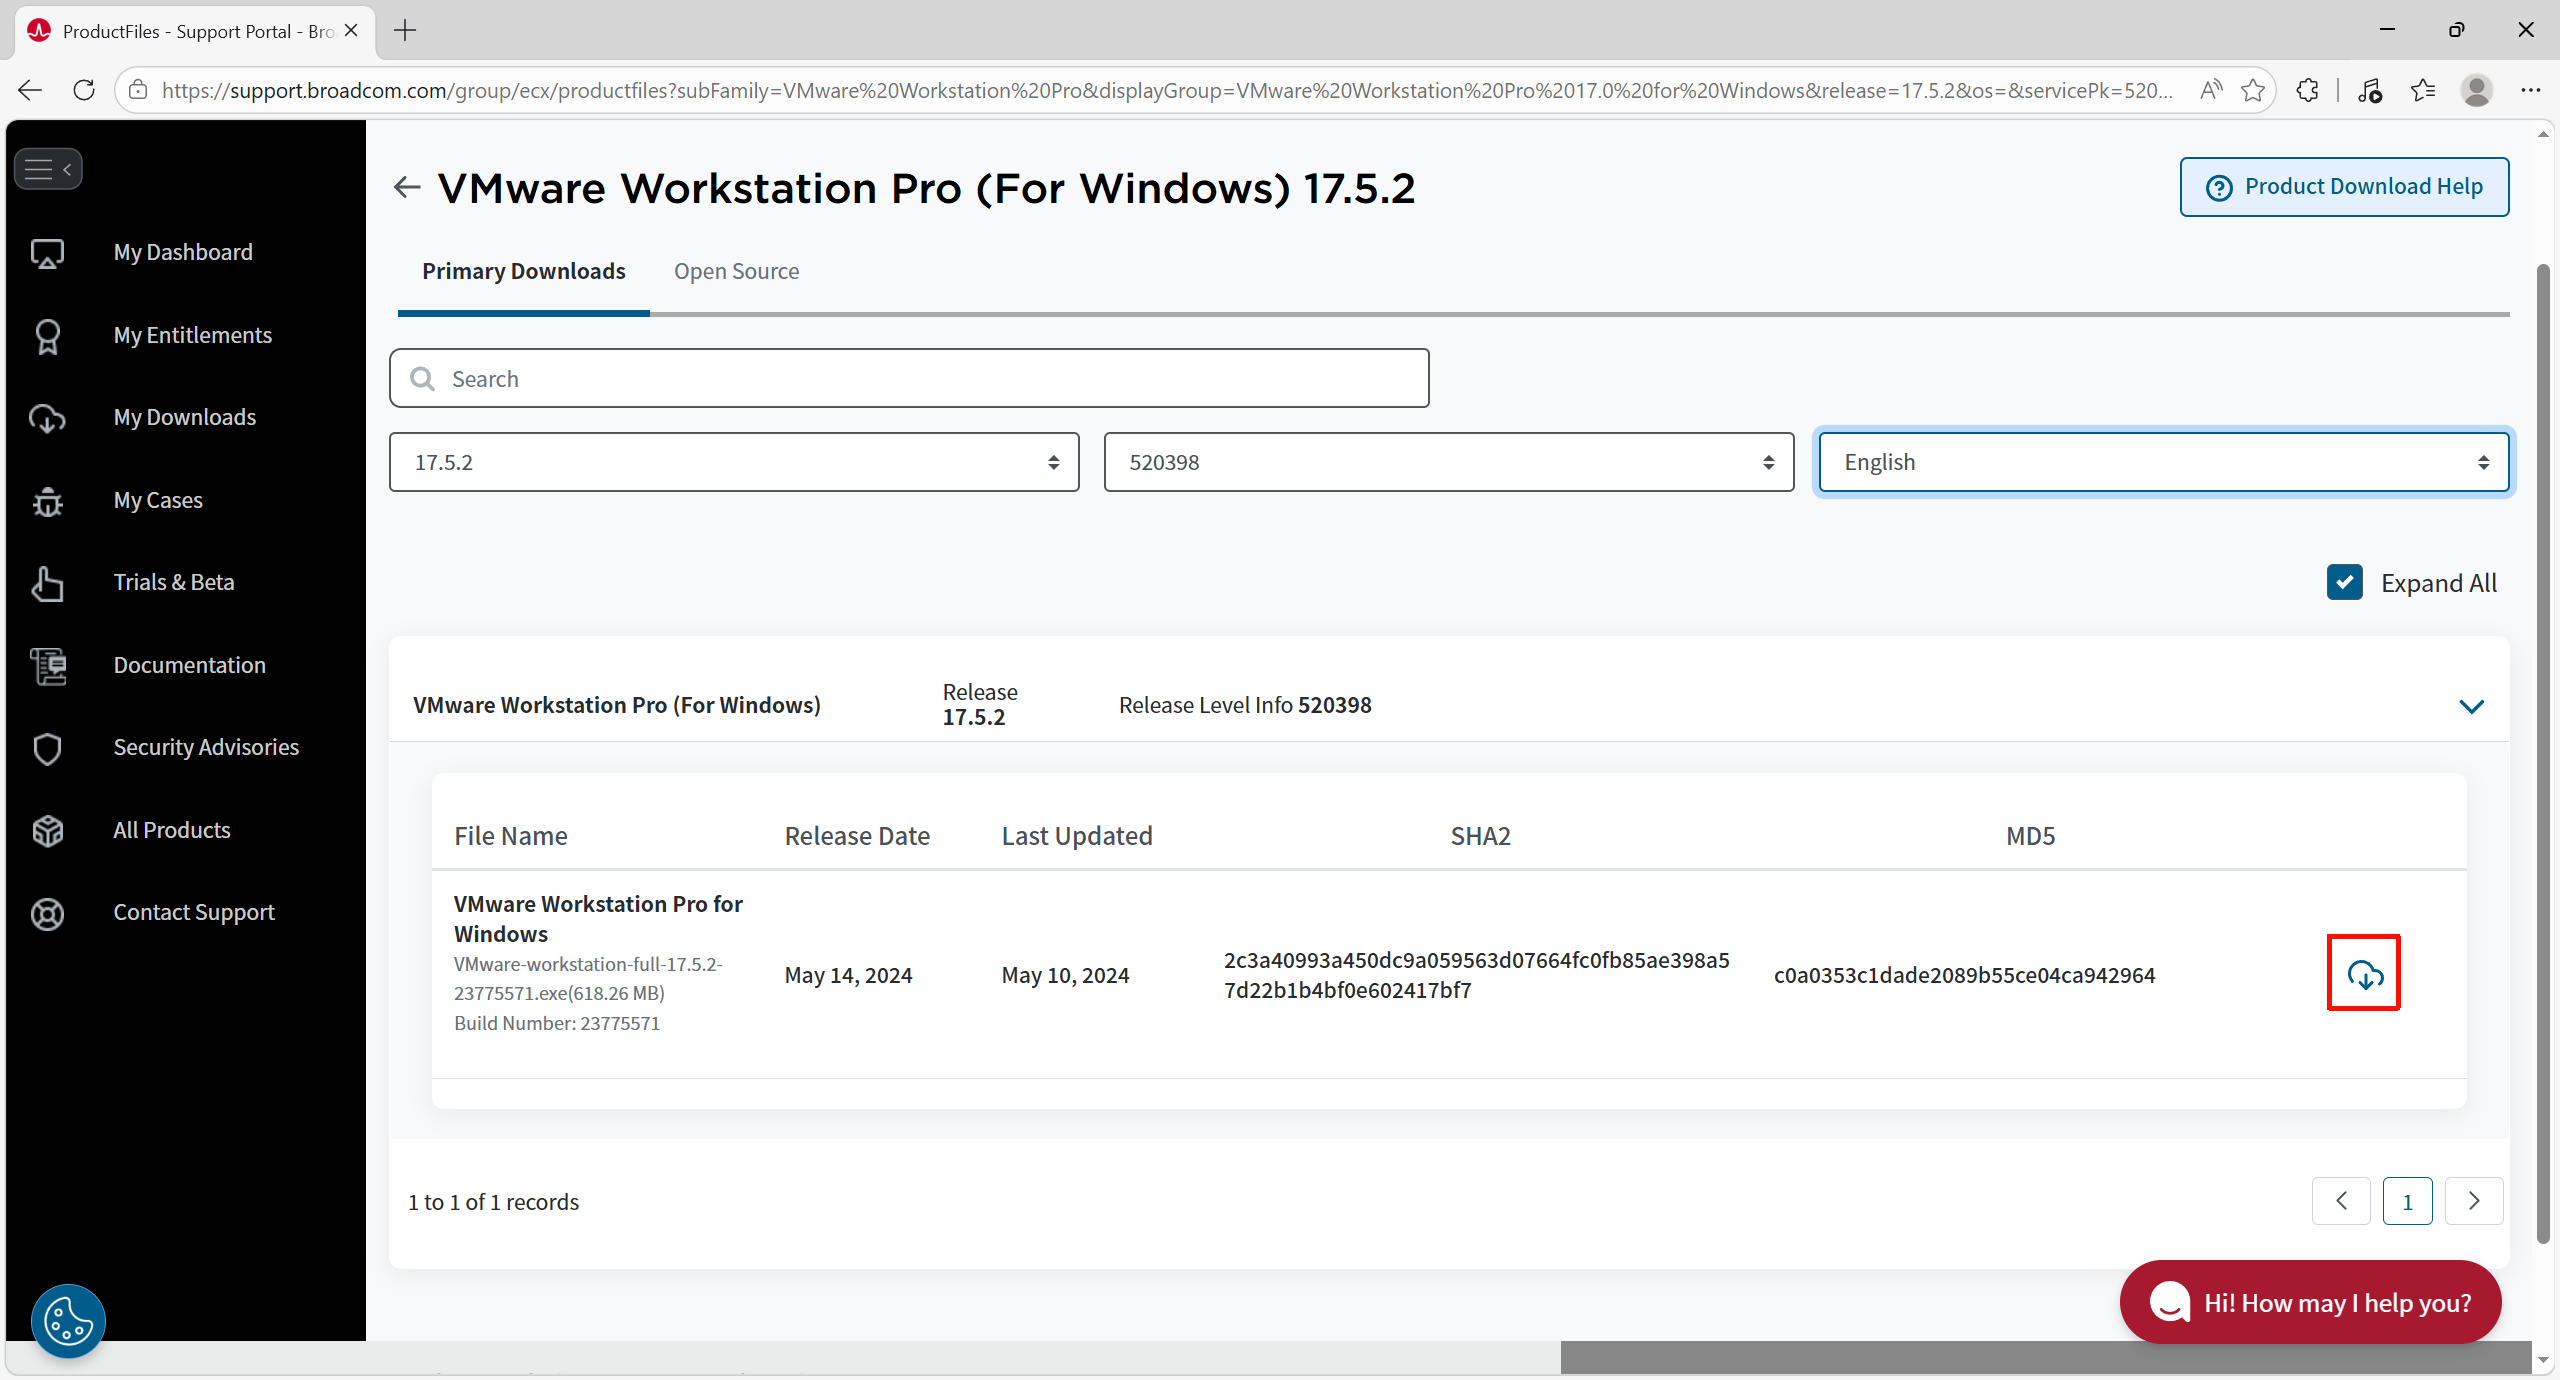Viewport: 2560px width, 1380px height.
Task: Switch to the Open Source tab
Action: [x=736, y=271]
